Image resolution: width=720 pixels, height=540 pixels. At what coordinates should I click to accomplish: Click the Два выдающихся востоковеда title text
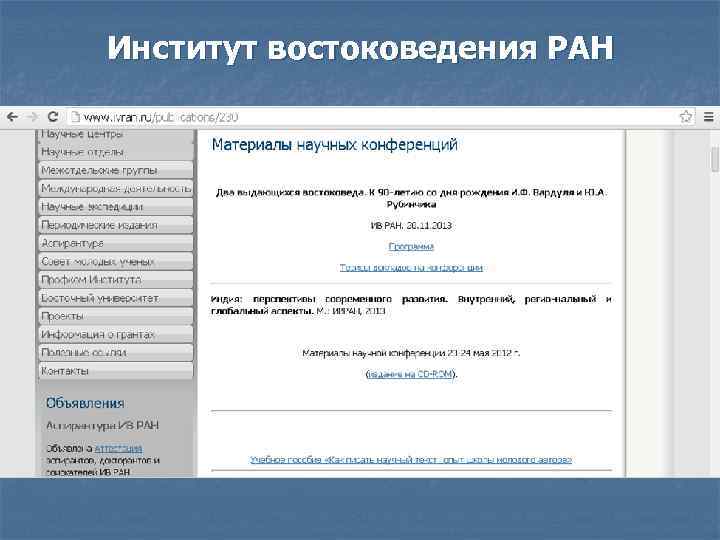411,198
